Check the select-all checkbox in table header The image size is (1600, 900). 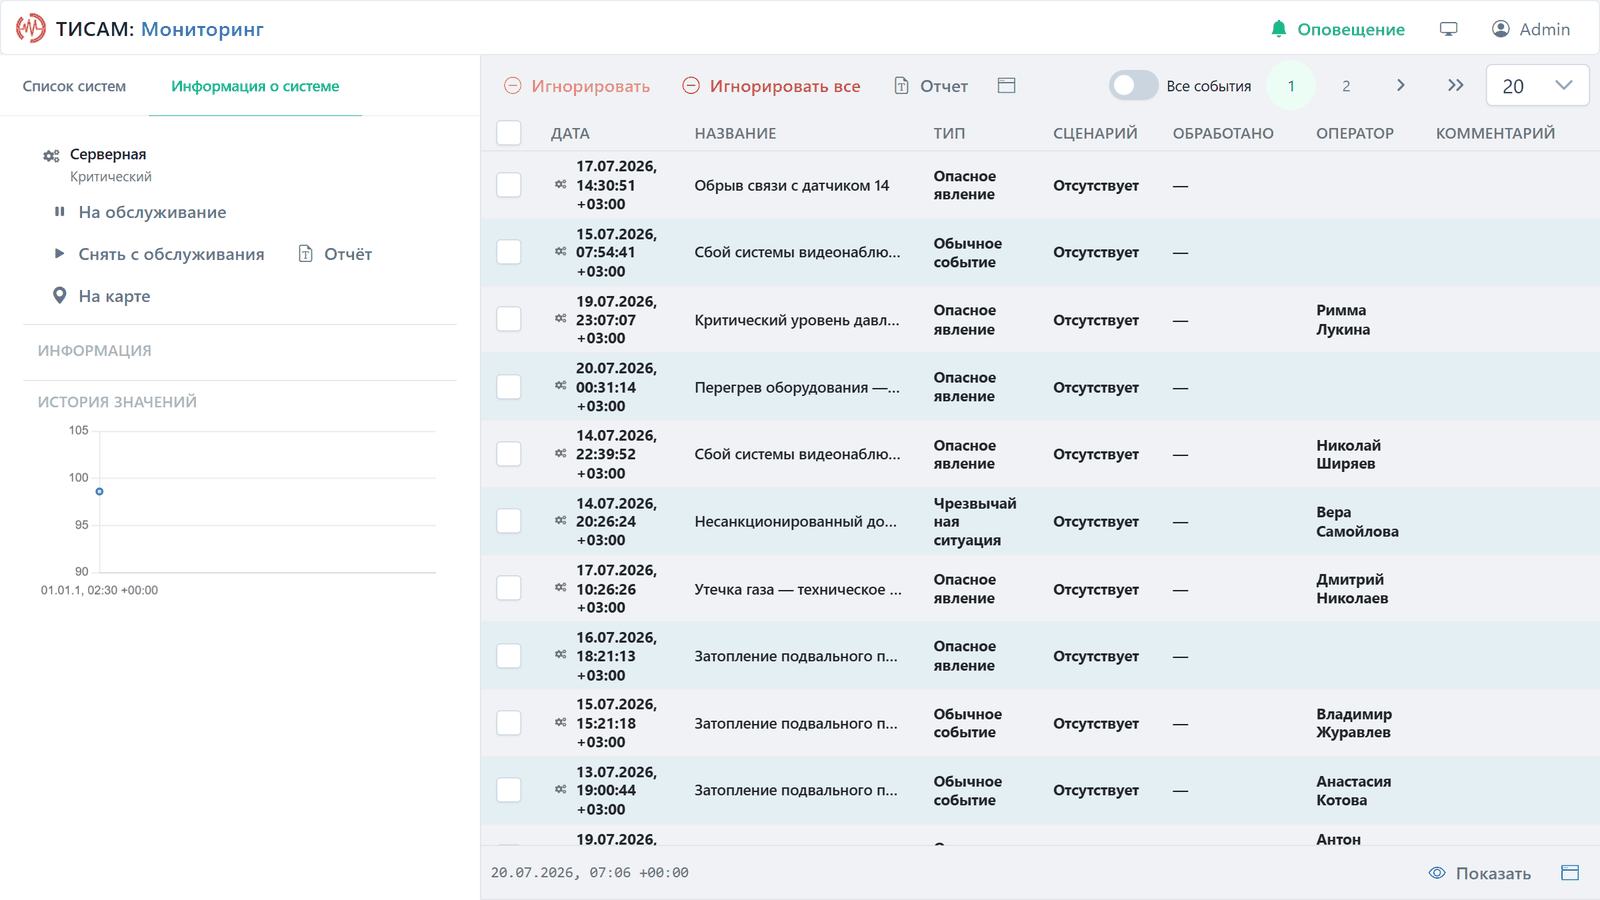pyautogui.click(x=509, y=133)
